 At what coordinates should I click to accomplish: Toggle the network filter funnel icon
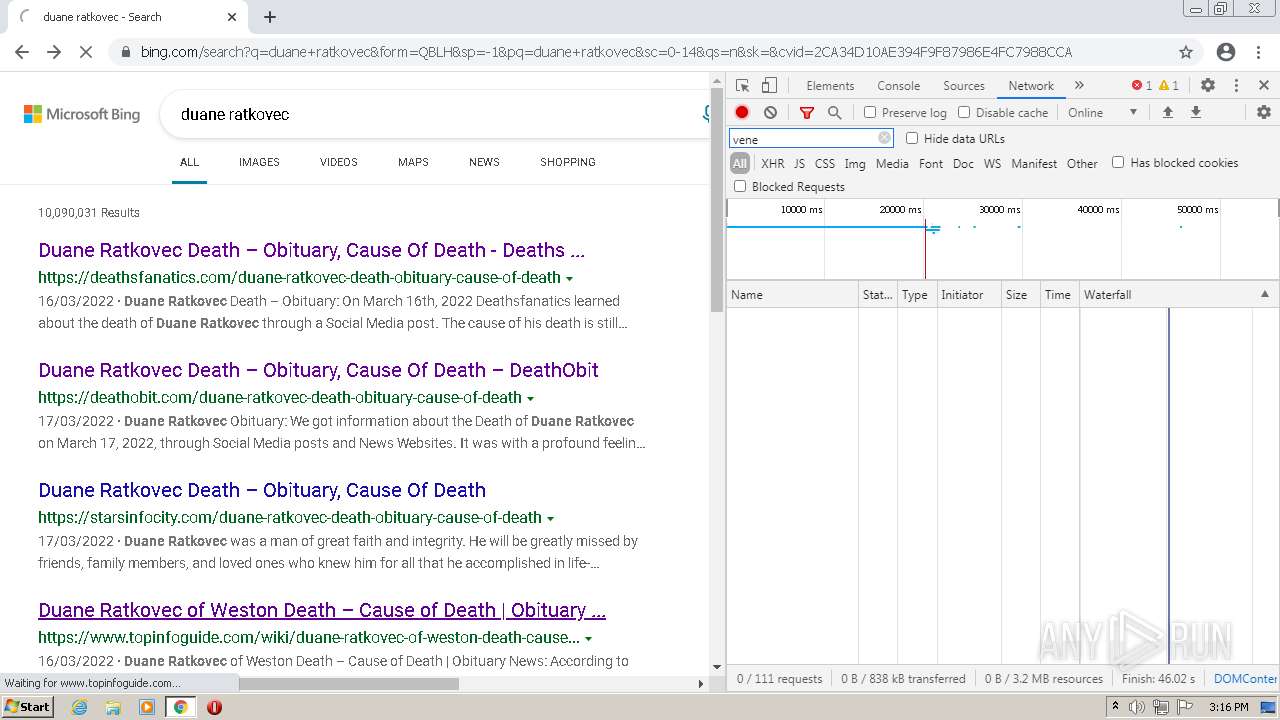807,113
